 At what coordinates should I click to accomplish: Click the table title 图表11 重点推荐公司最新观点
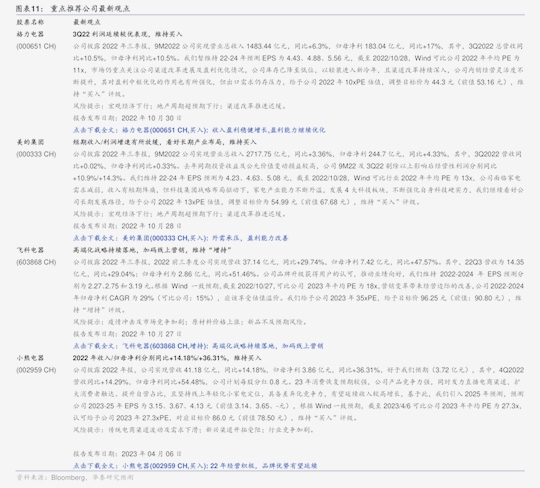[x=73, y=9]
